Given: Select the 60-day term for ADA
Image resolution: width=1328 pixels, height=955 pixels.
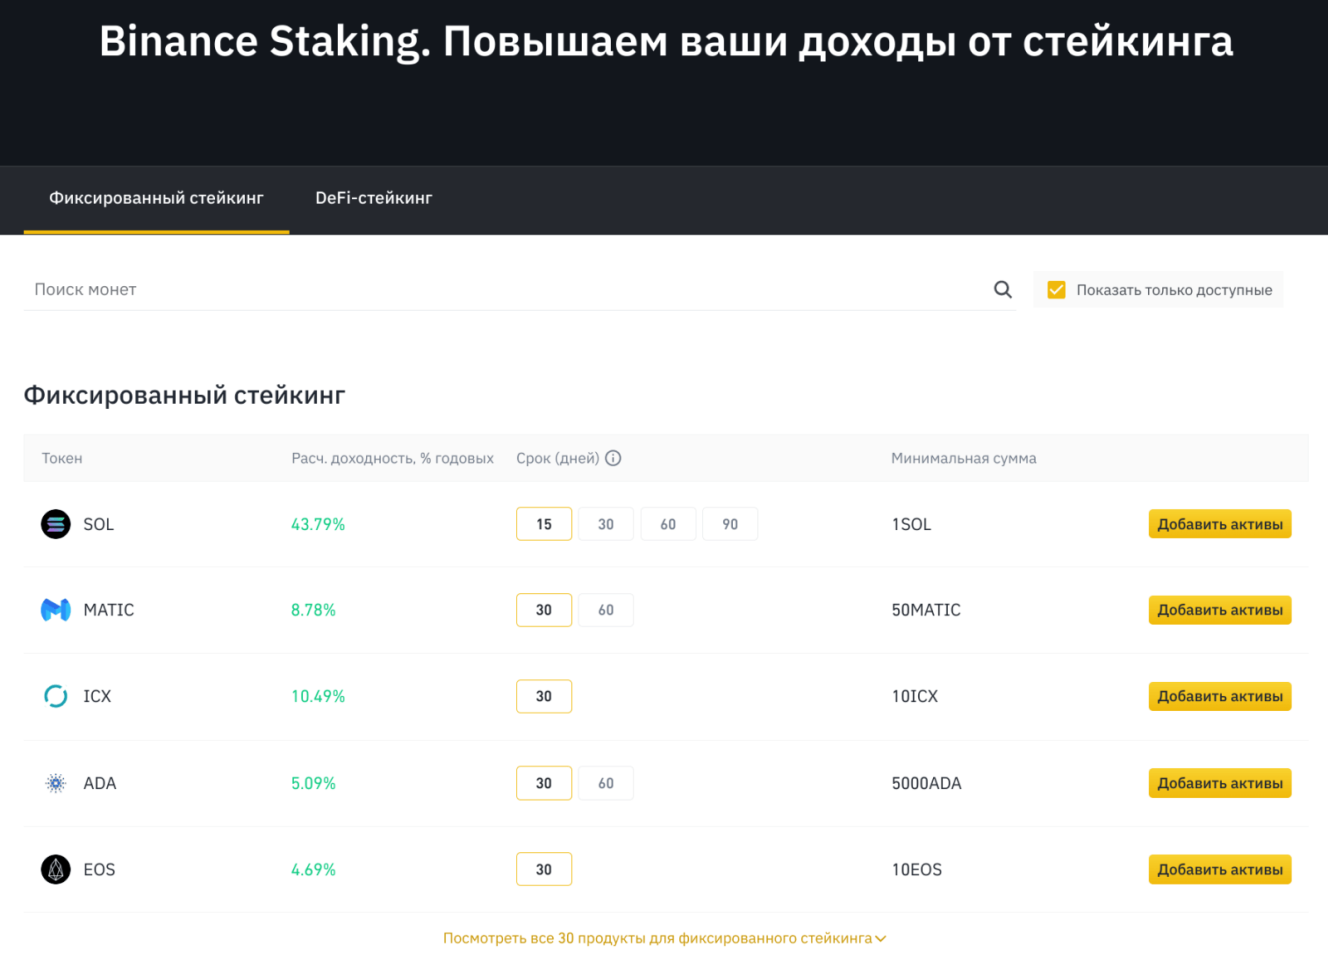Looking at the screenshot, I should point(606,783).
